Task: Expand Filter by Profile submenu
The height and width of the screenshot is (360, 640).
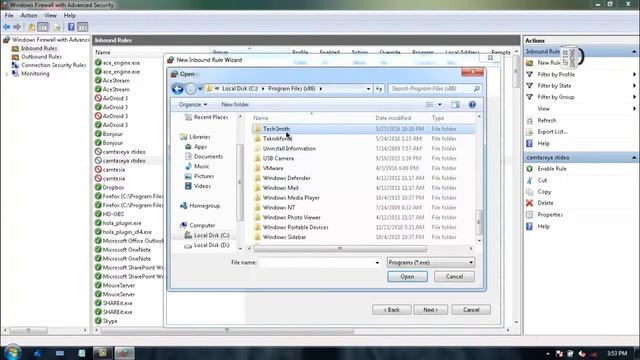Action: 634,74
